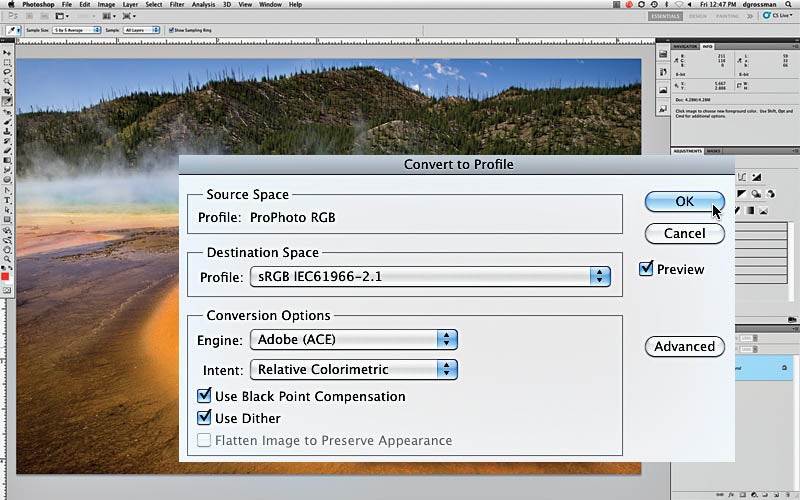Select the Pen tool
This screenshot has width=800, height=500.
pyautogui.click(x=7, y=191)
